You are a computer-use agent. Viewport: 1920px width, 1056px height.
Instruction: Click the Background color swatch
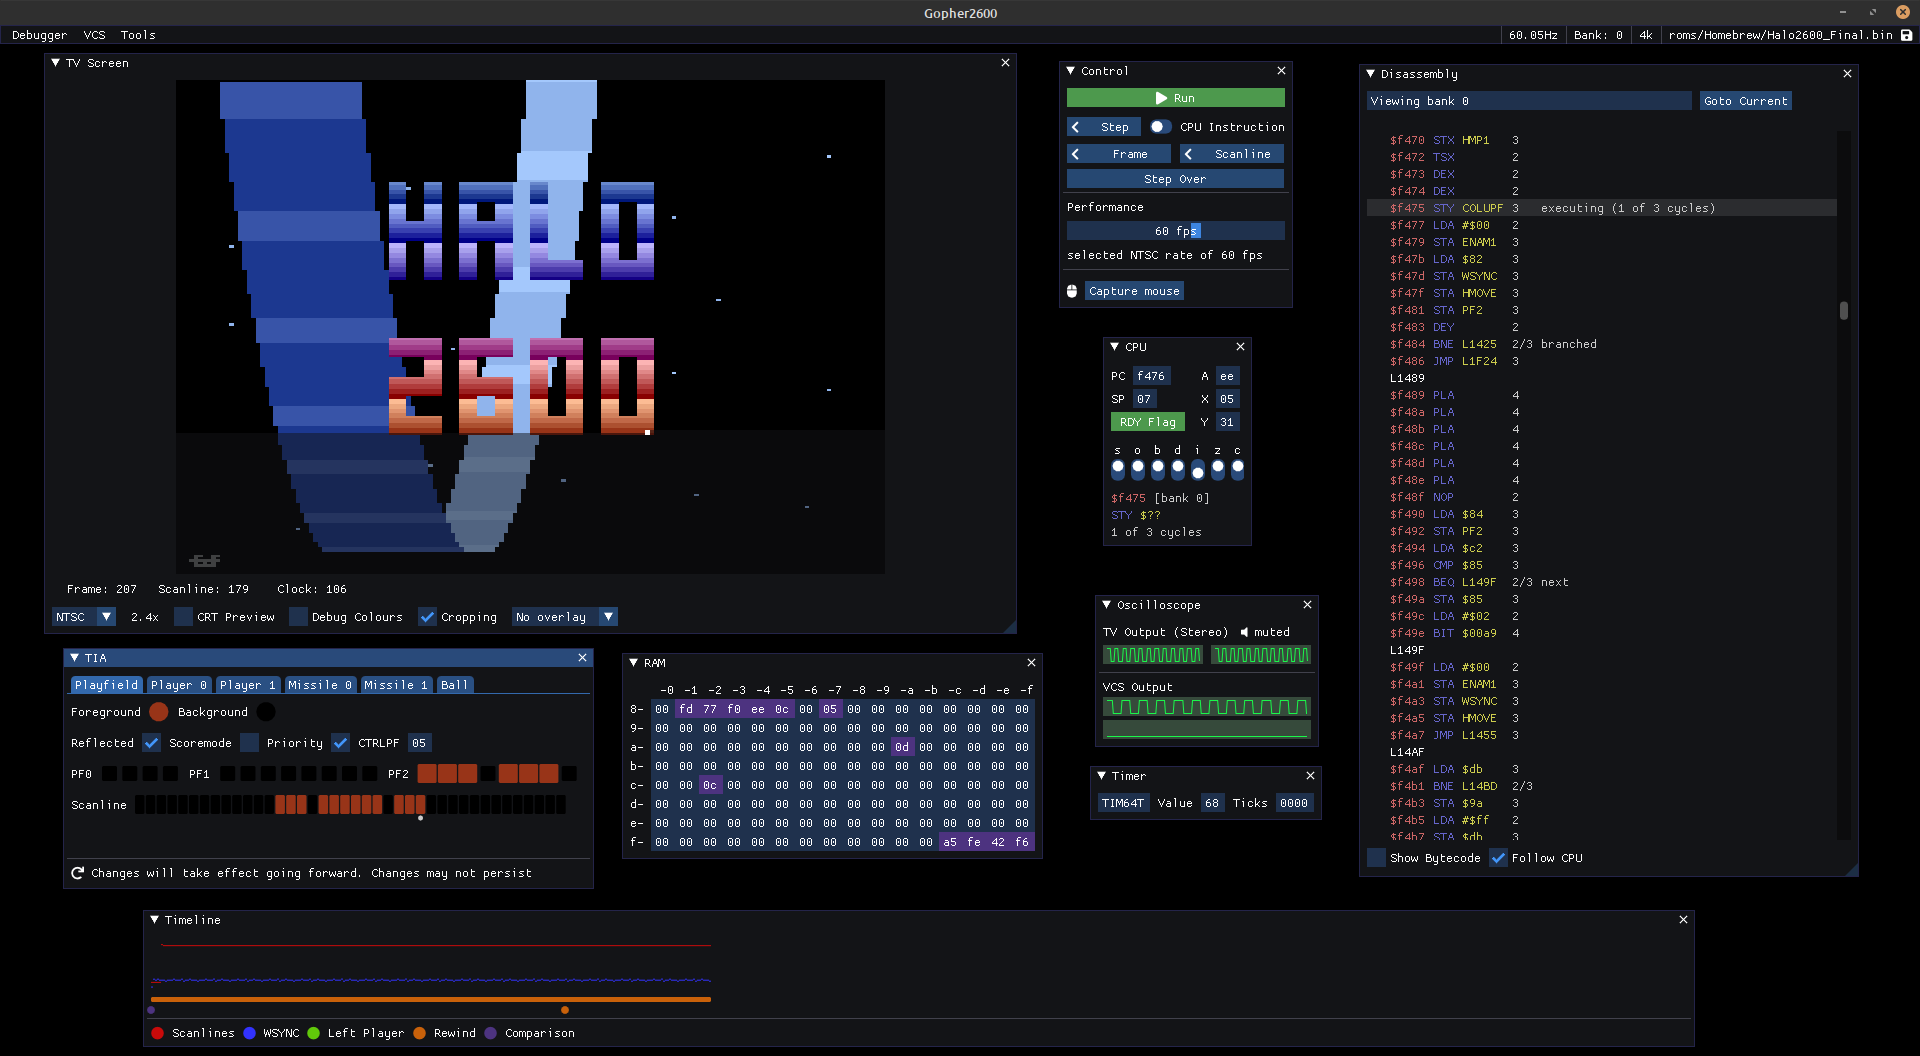[x=266, y=712]
